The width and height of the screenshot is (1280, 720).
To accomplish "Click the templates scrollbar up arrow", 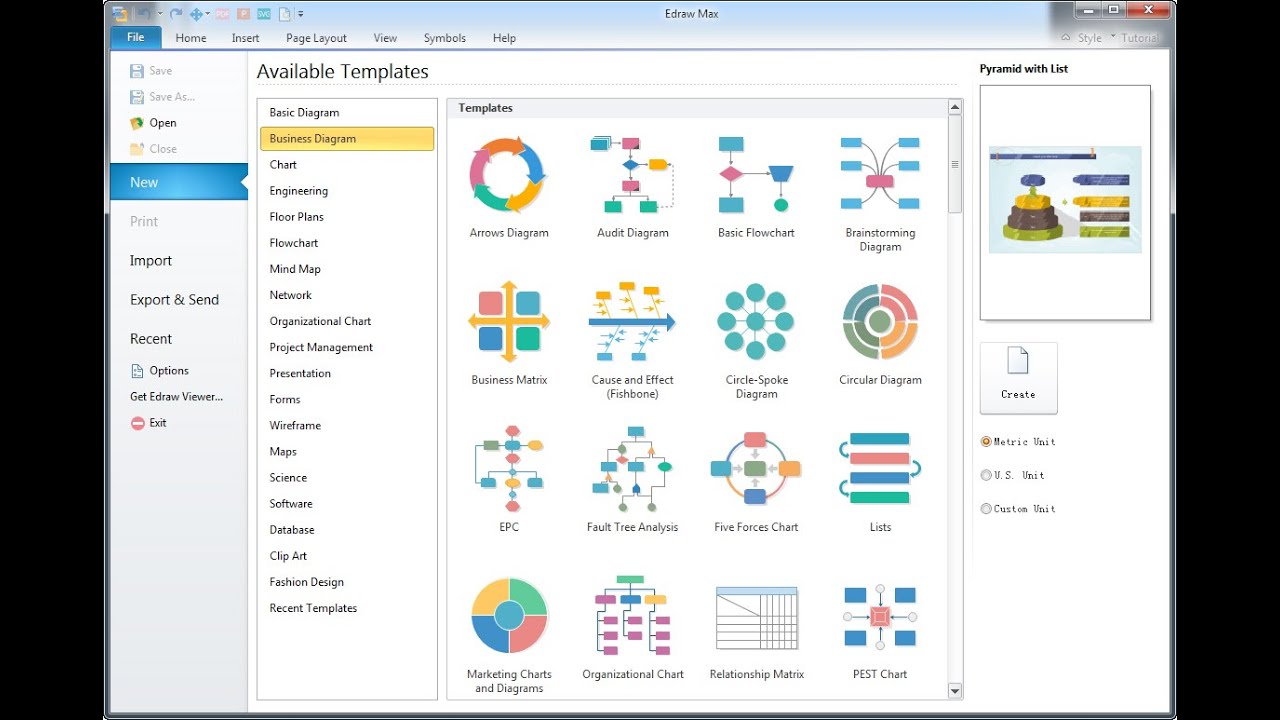I will click(954, 107).
